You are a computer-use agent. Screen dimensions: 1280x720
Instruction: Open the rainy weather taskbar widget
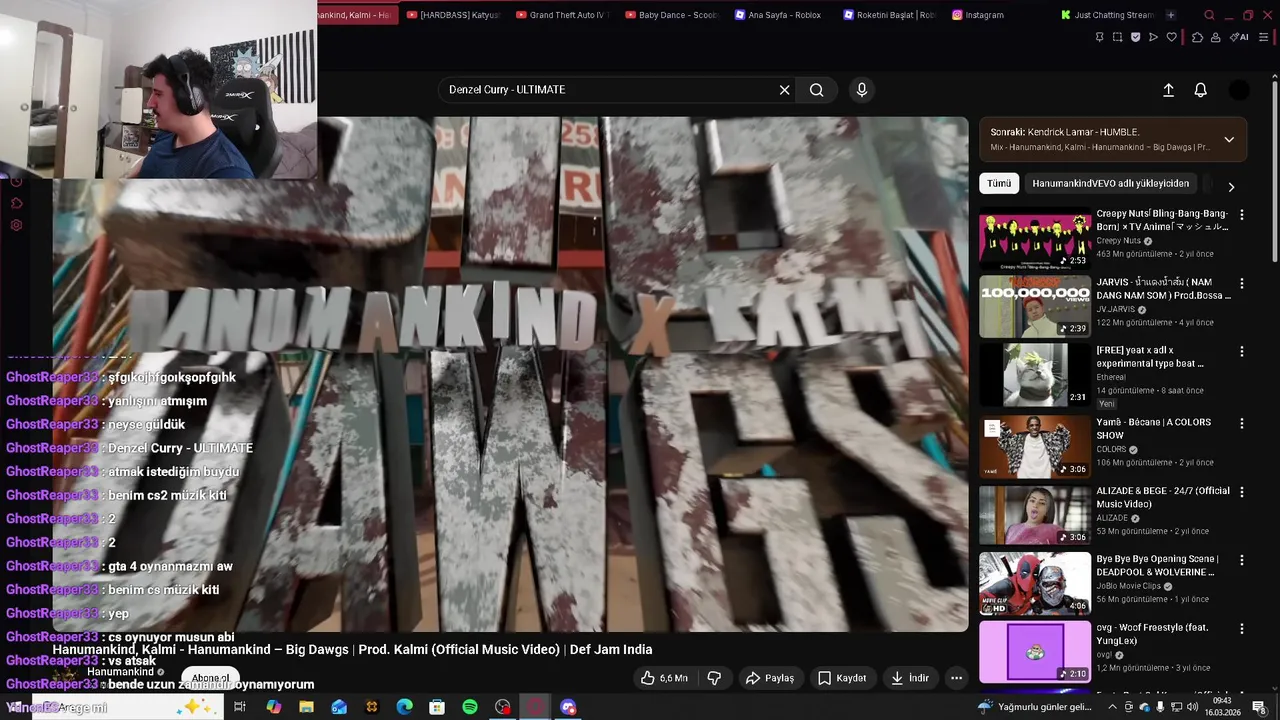pos(1035,707)
